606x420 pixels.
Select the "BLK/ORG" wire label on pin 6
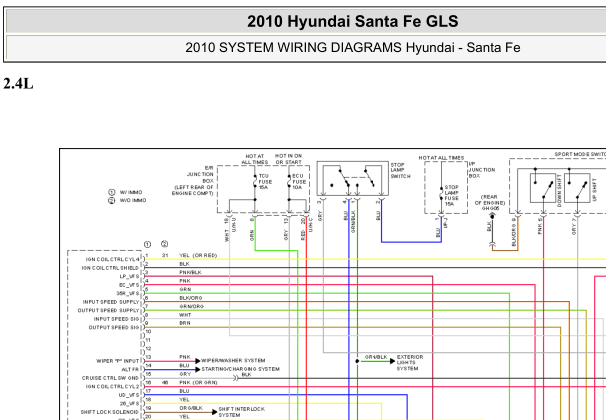[191, 298]
